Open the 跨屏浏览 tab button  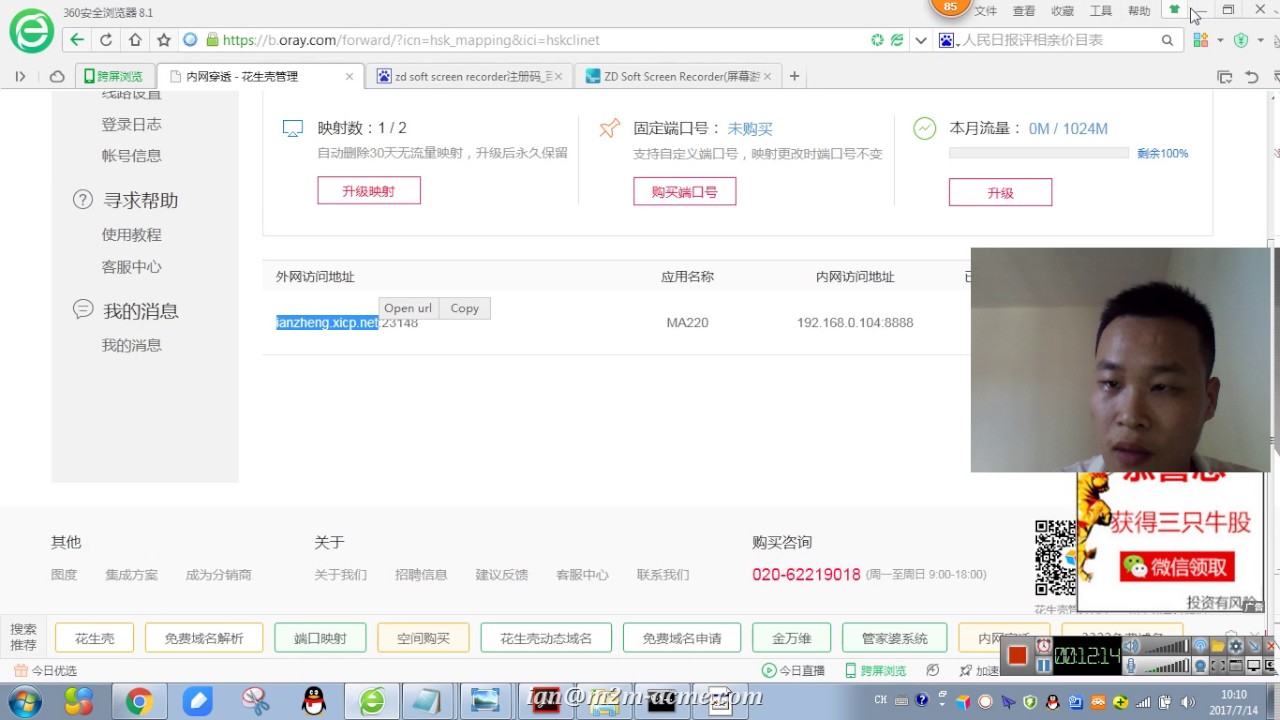point(114,76)
